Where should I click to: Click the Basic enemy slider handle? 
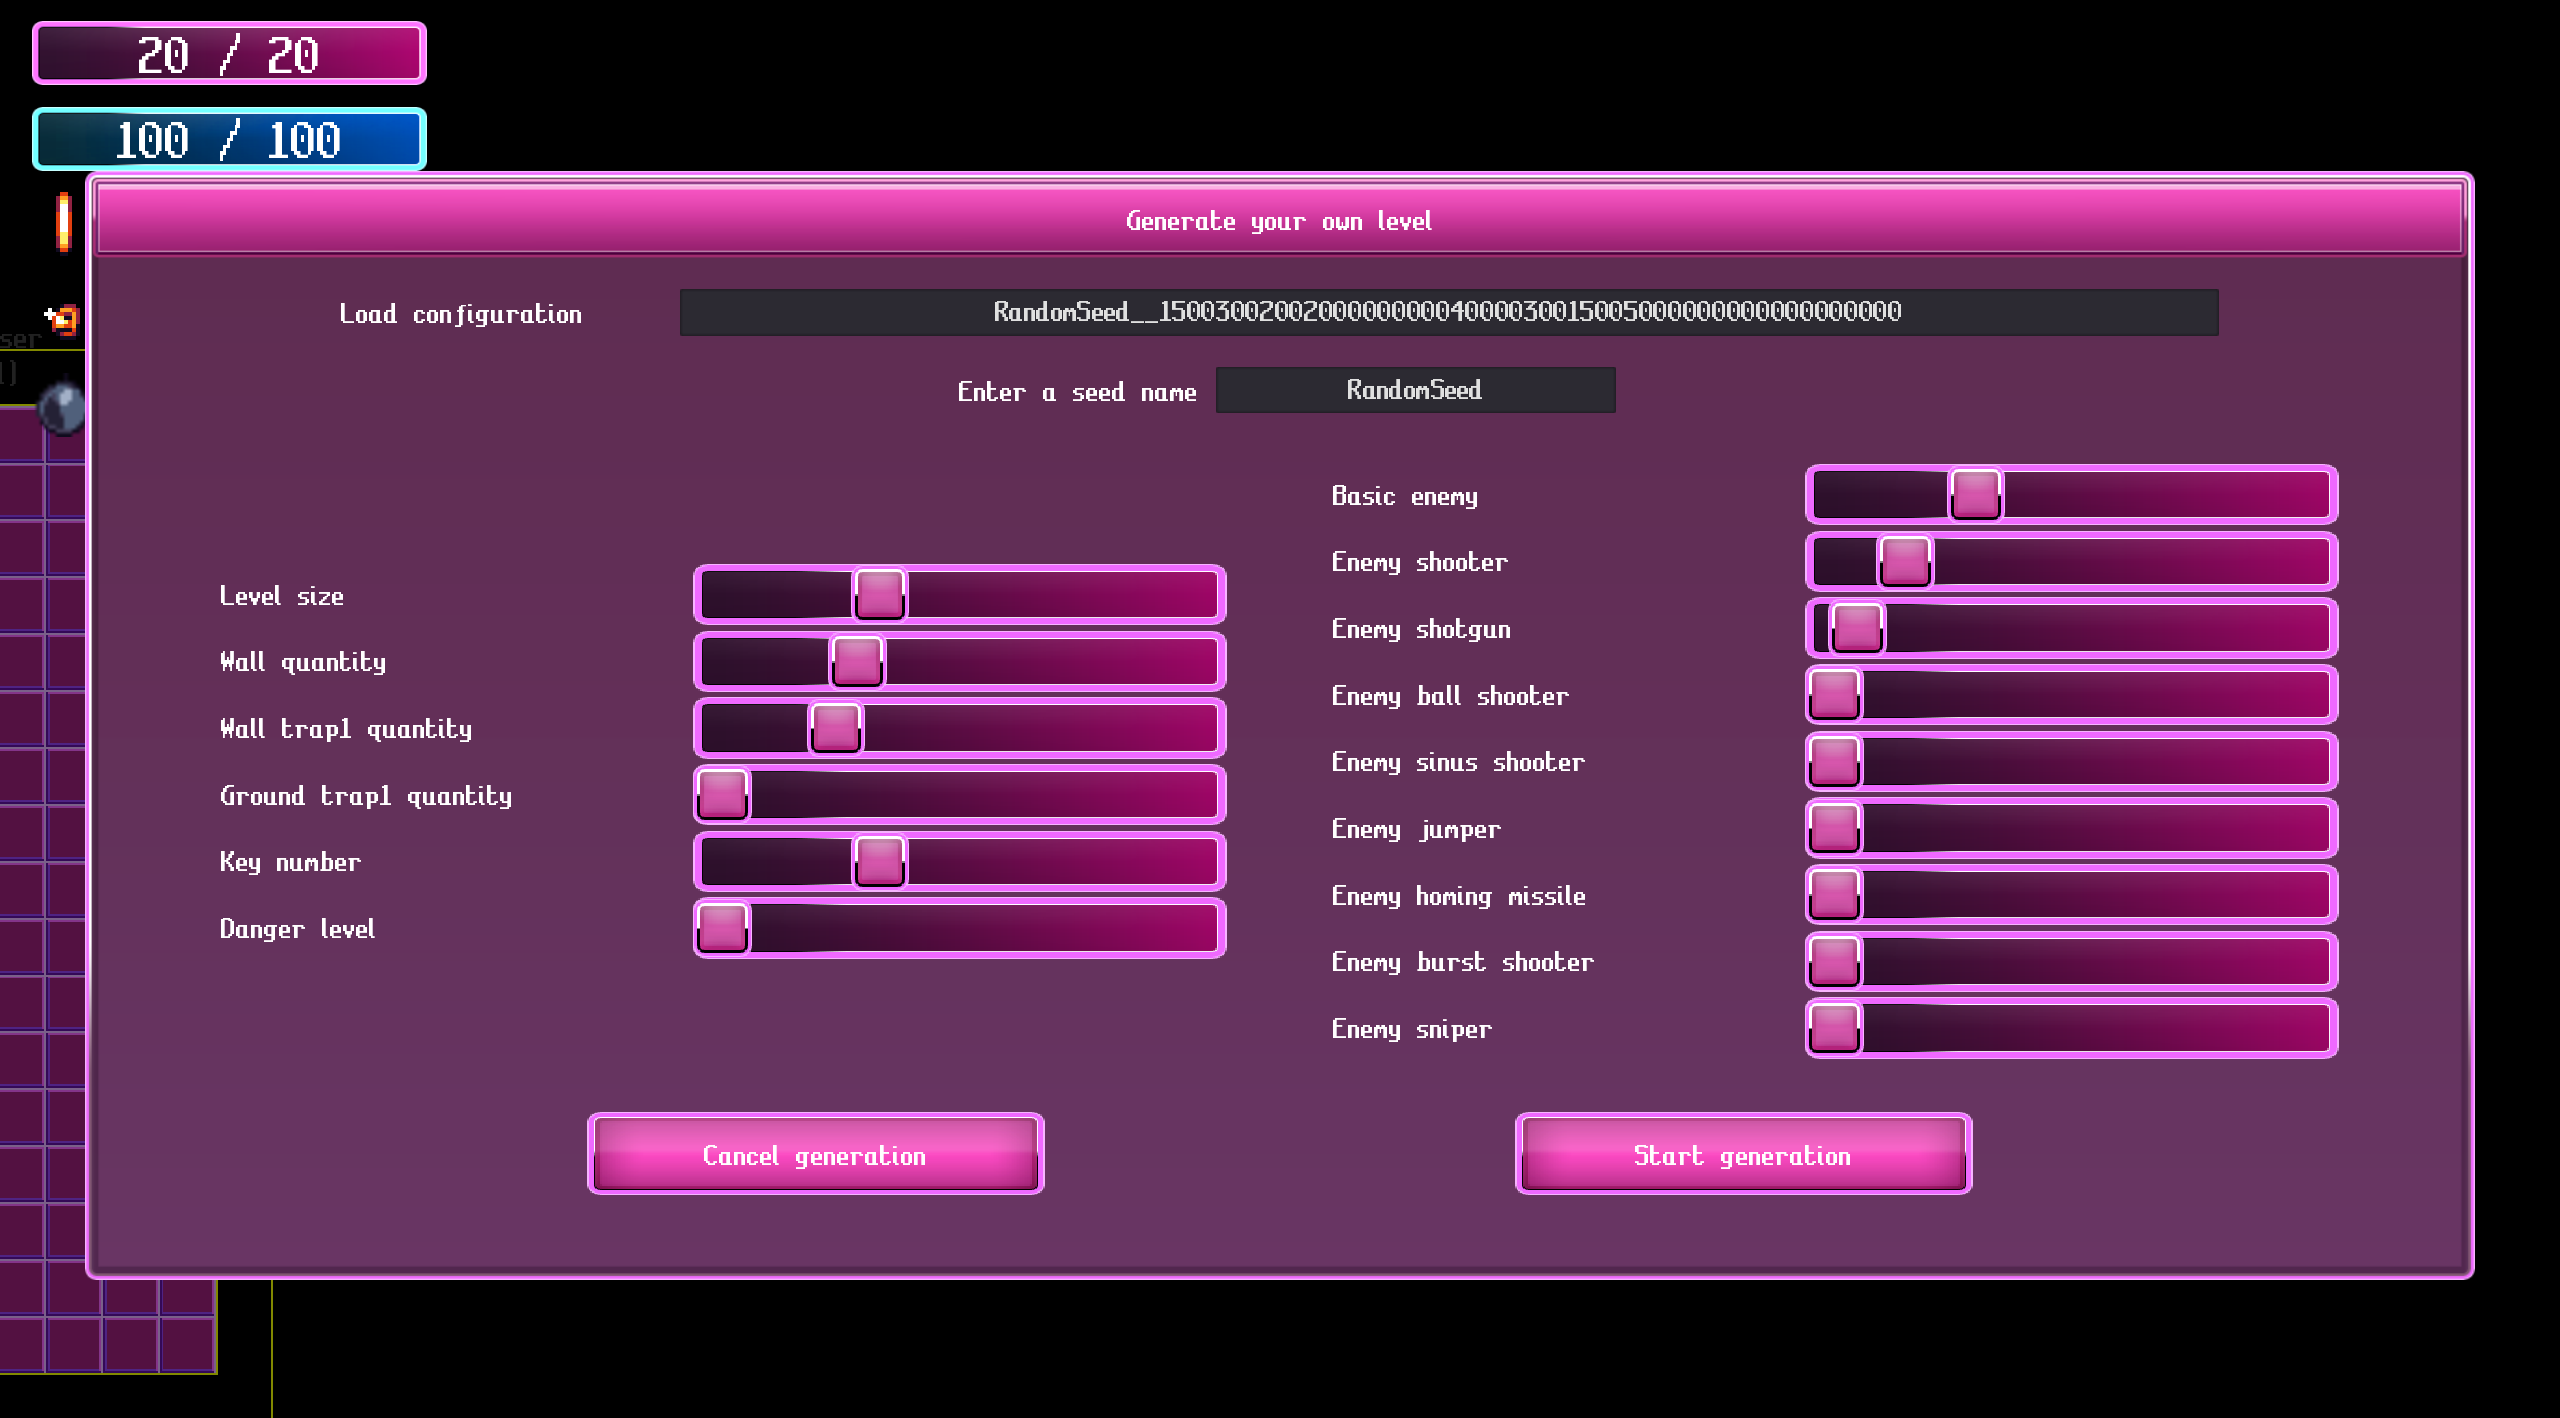(x=1975, y=494)
